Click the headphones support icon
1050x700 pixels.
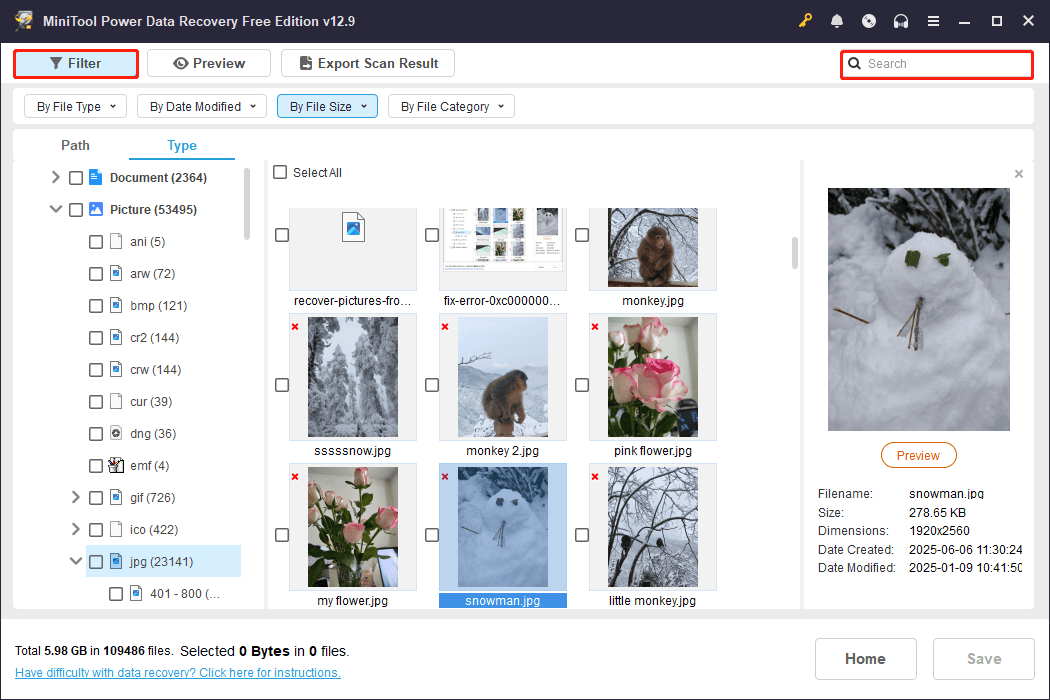pos(901,21)
